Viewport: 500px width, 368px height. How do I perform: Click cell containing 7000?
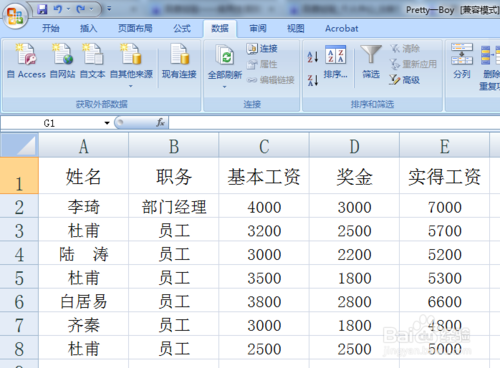(x=445, y=207)
